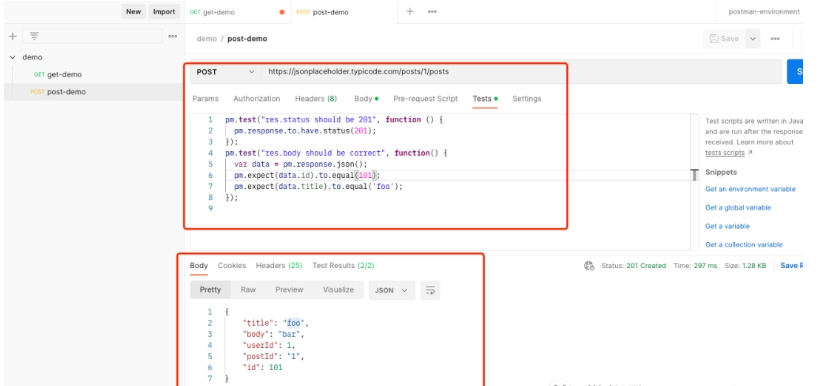Insert Get an environment variable snippet

pos(750,189)
